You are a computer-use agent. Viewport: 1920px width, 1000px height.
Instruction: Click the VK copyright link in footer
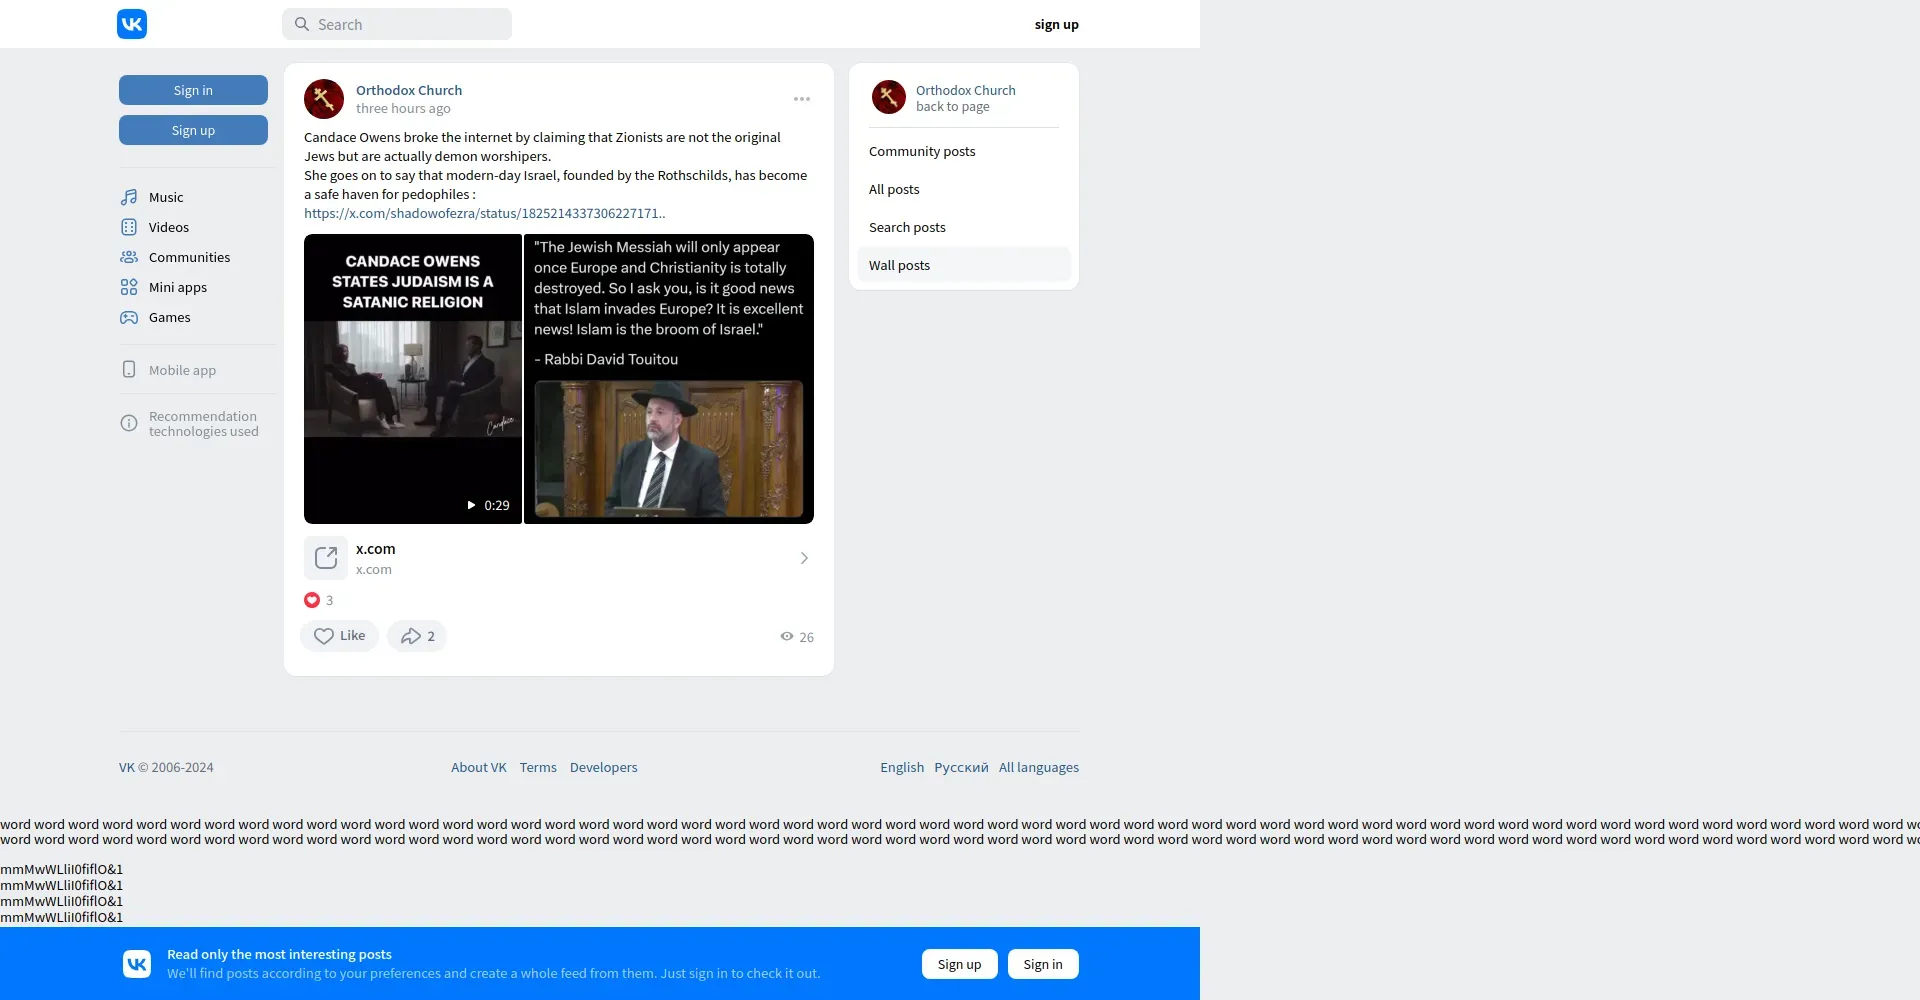(127, 767)
